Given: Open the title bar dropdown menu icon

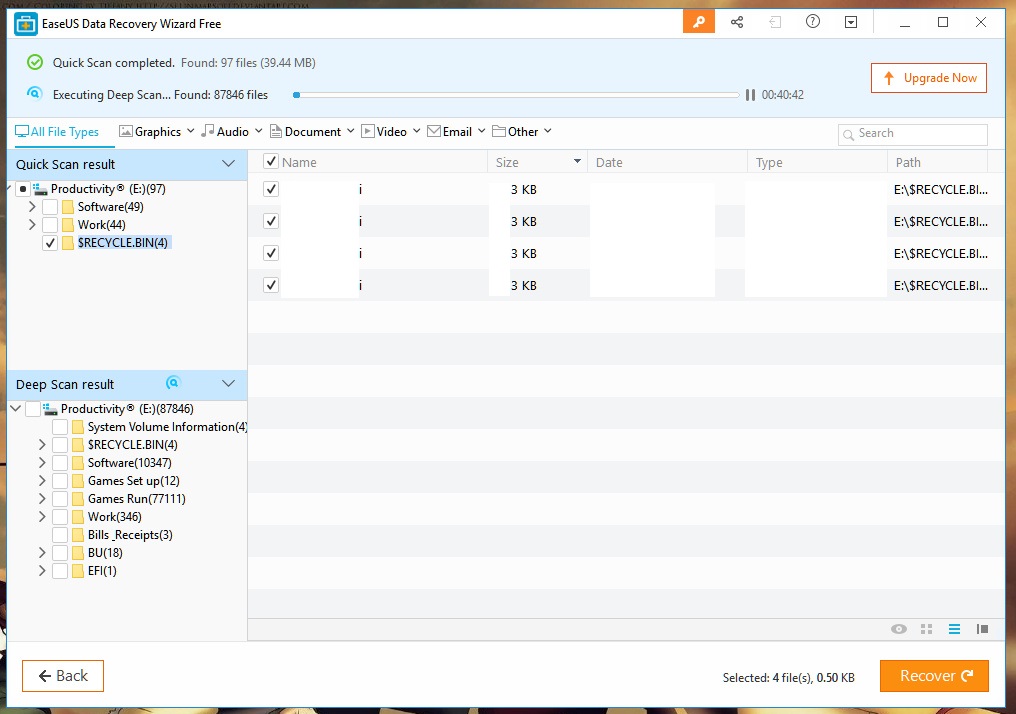Looking at the screenshot, I should point(851,22).
